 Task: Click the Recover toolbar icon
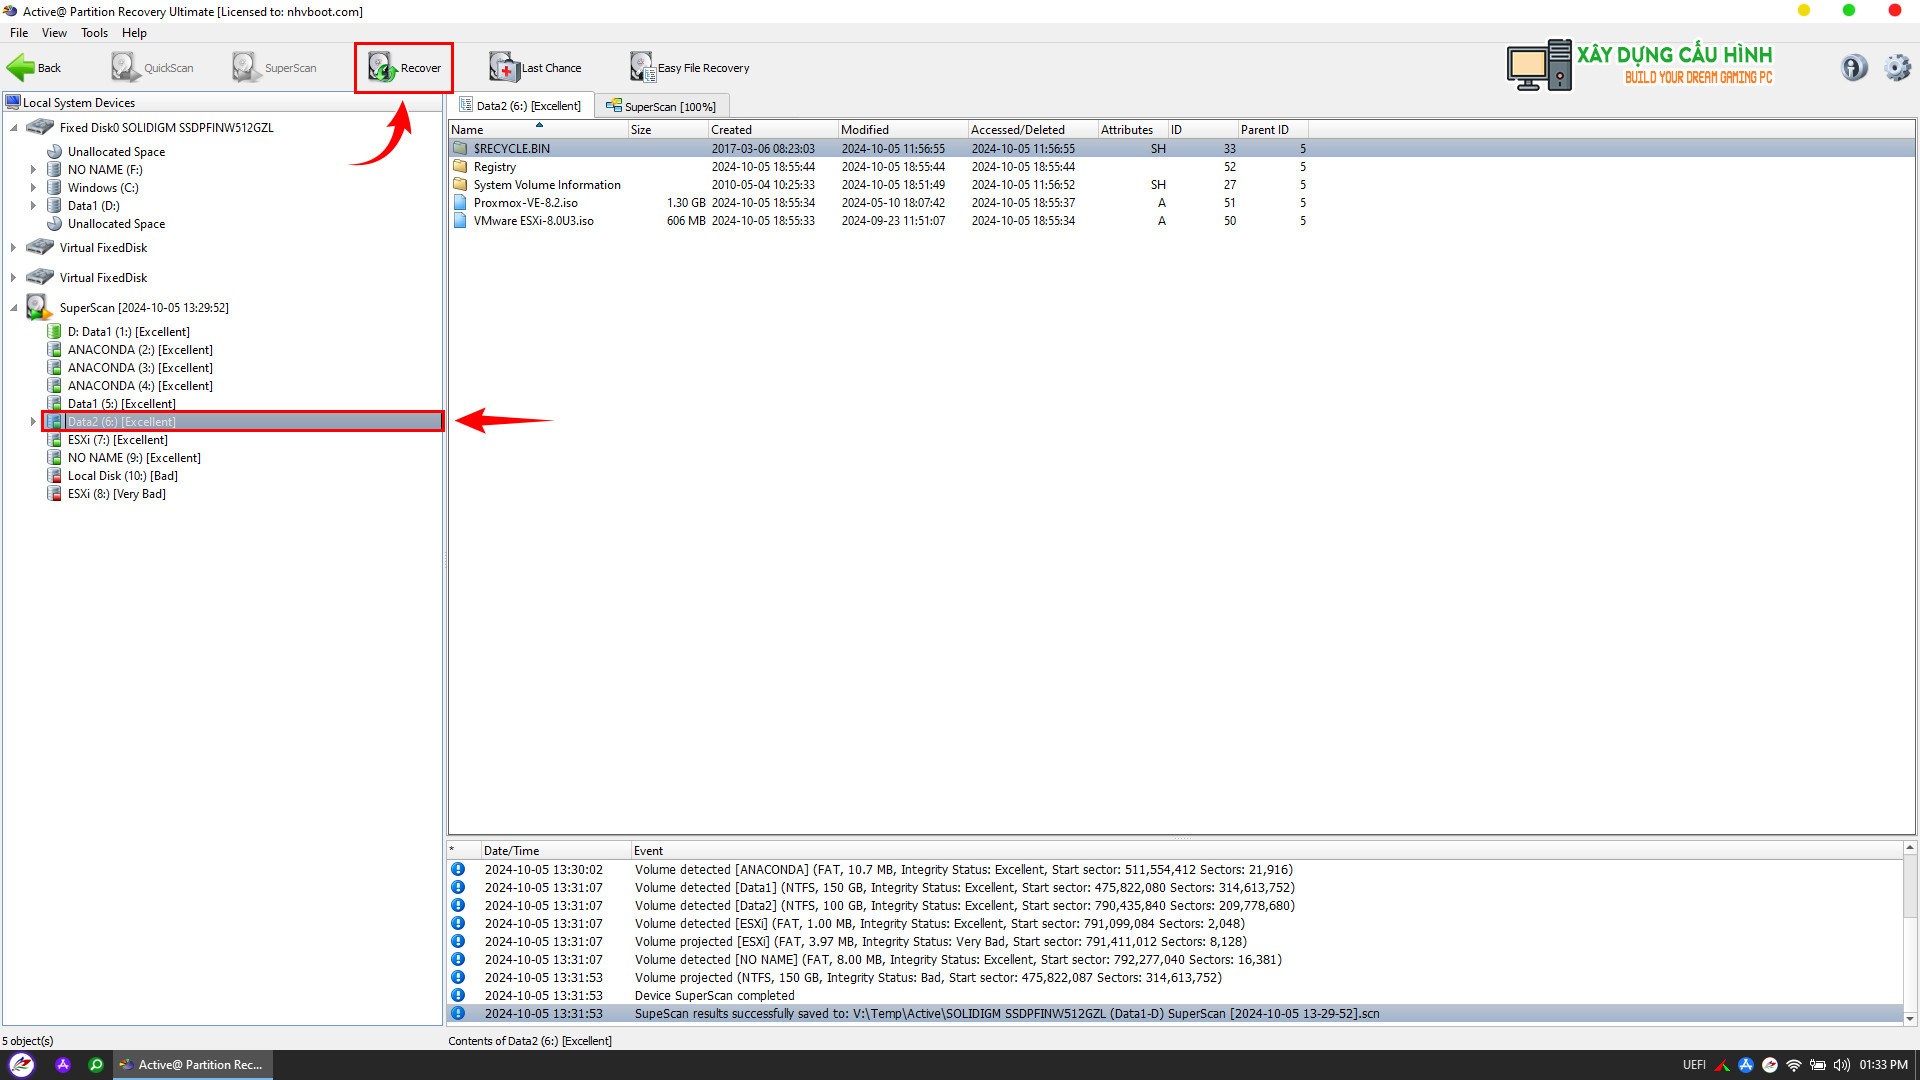pos(382,67)
